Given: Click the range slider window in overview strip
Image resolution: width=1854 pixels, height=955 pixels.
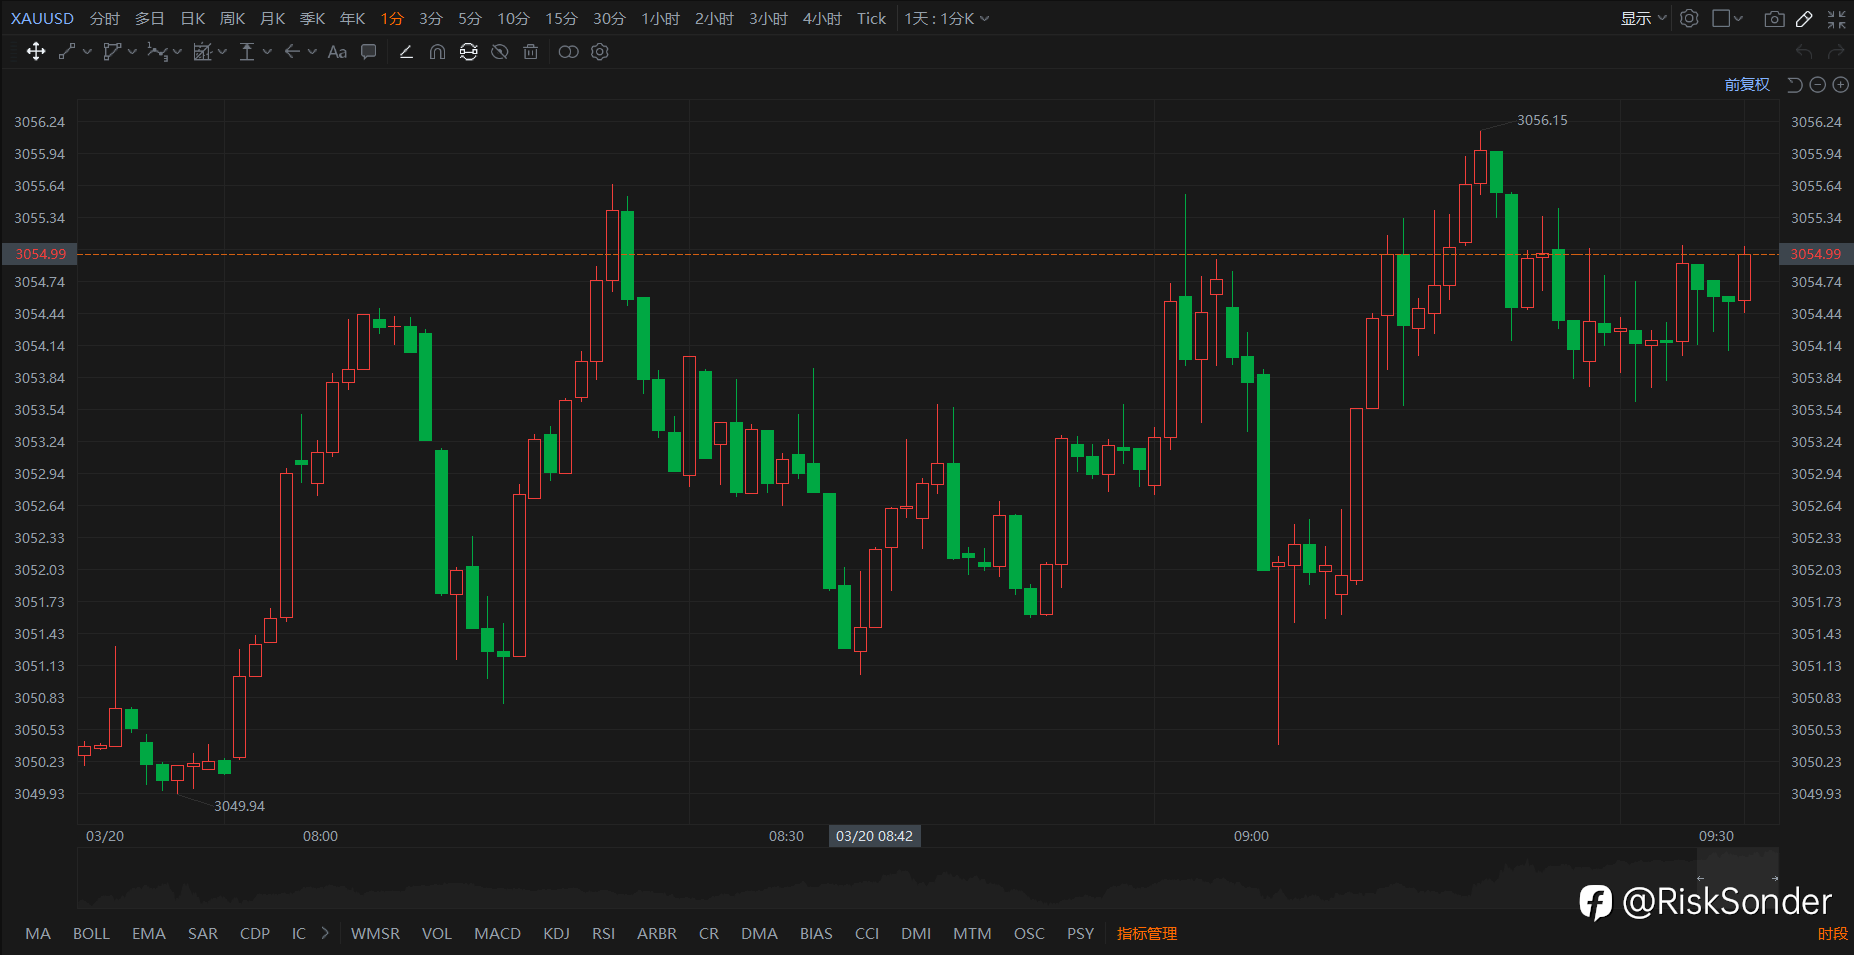Looking at the screenshot, I should 1737,878.
